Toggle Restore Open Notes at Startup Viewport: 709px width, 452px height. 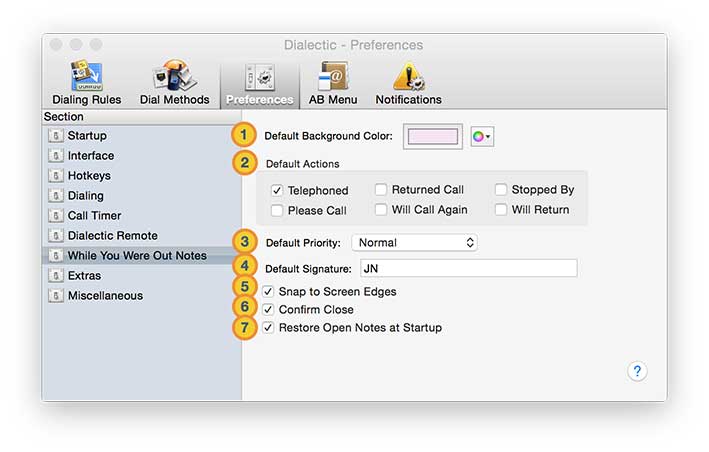pos(268,328)
